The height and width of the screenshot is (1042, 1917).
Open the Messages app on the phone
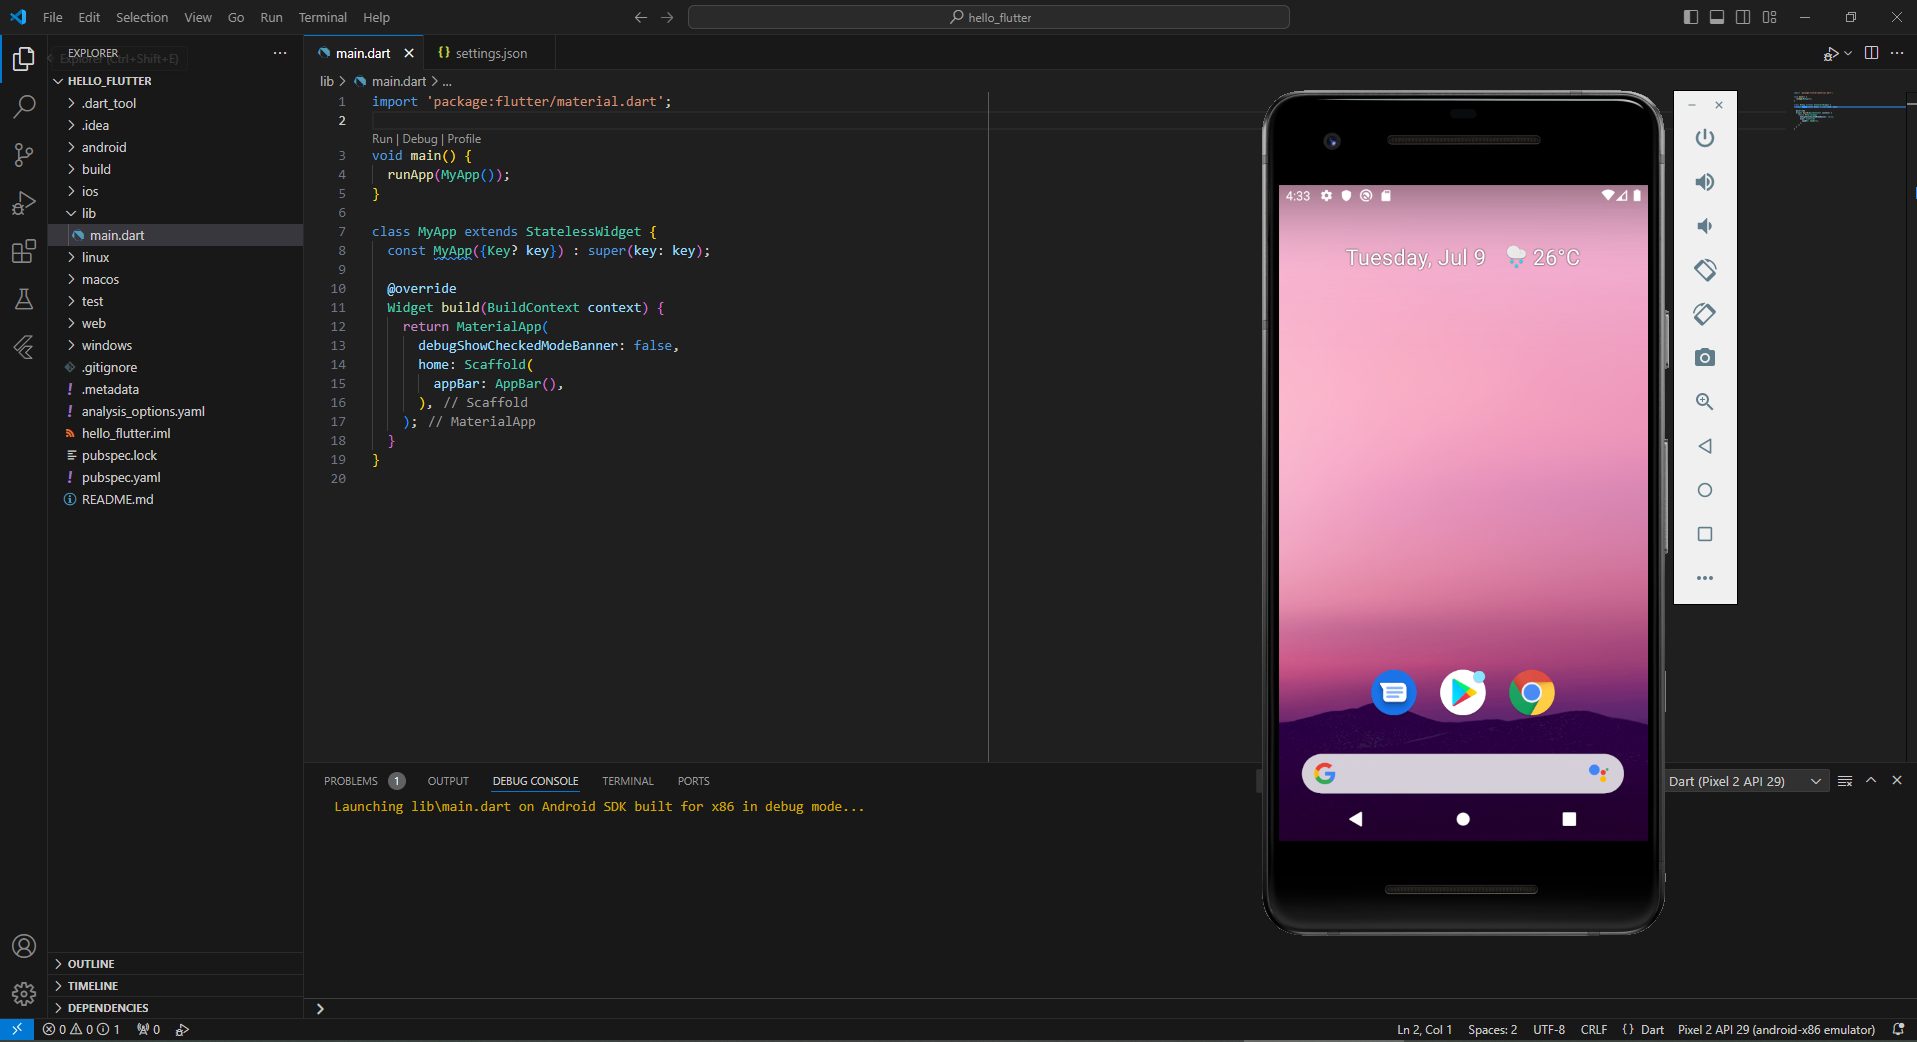pos(1394,693)
